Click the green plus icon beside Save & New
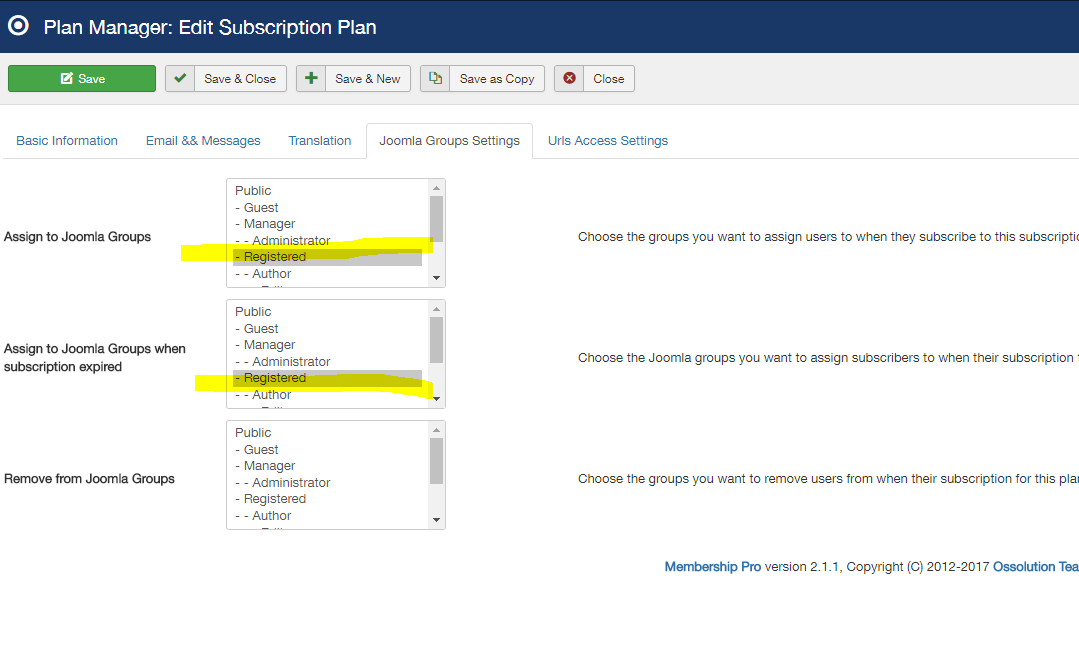This screenshot has width=1079, height=655. click(311, 78)
